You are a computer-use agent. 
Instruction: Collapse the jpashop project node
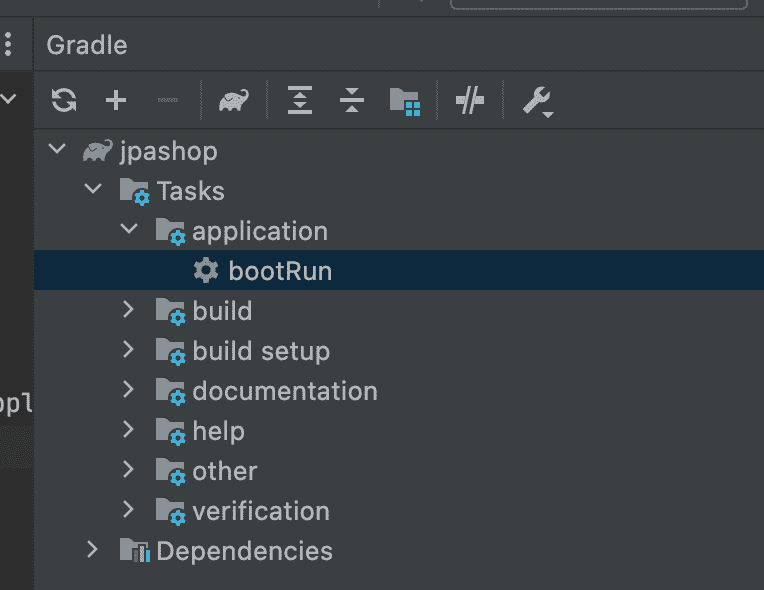(57, 149)
